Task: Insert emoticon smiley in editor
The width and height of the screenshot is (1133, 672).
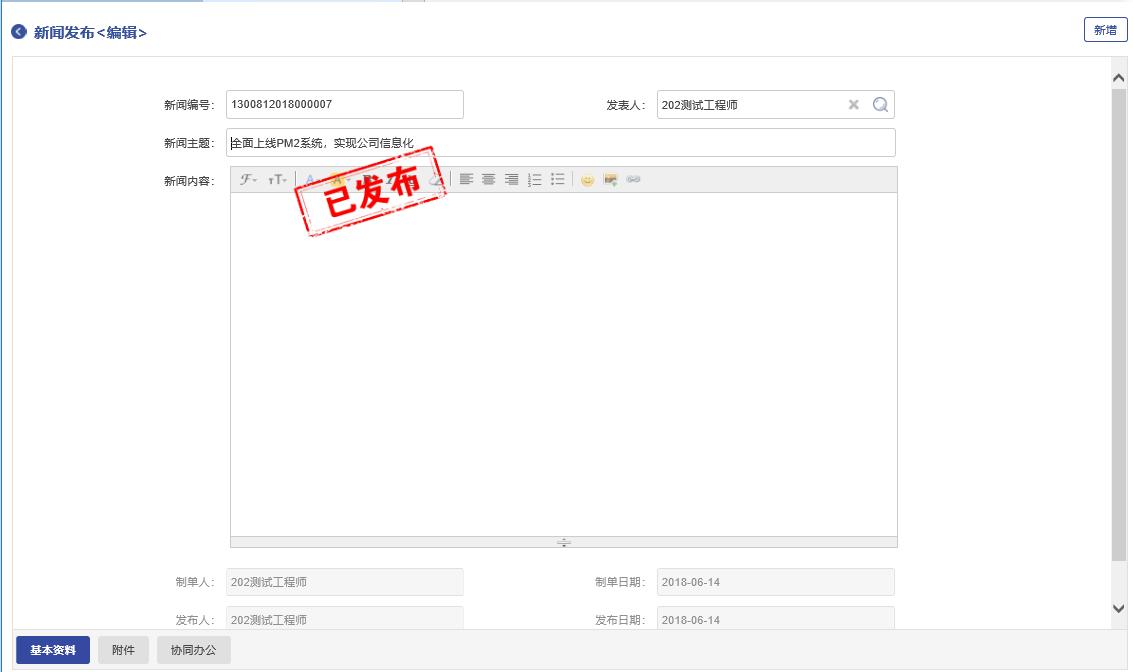Action: coord(588,180)
